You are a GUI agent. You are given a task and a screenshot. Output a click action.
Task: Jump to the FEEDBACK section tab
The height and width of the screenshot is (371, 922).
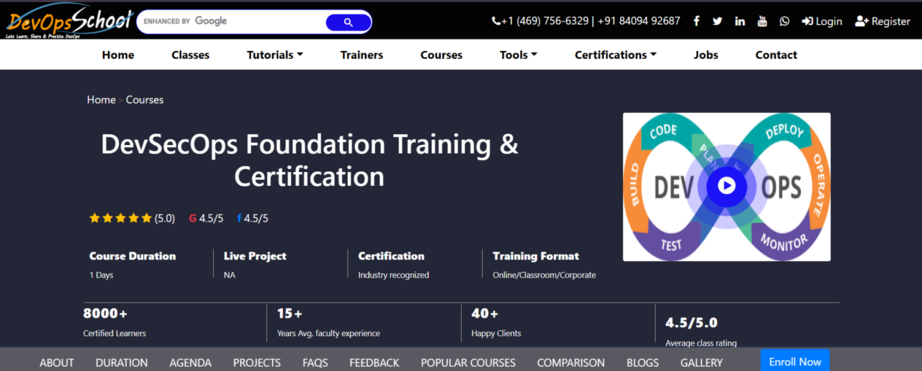(374, 363)
